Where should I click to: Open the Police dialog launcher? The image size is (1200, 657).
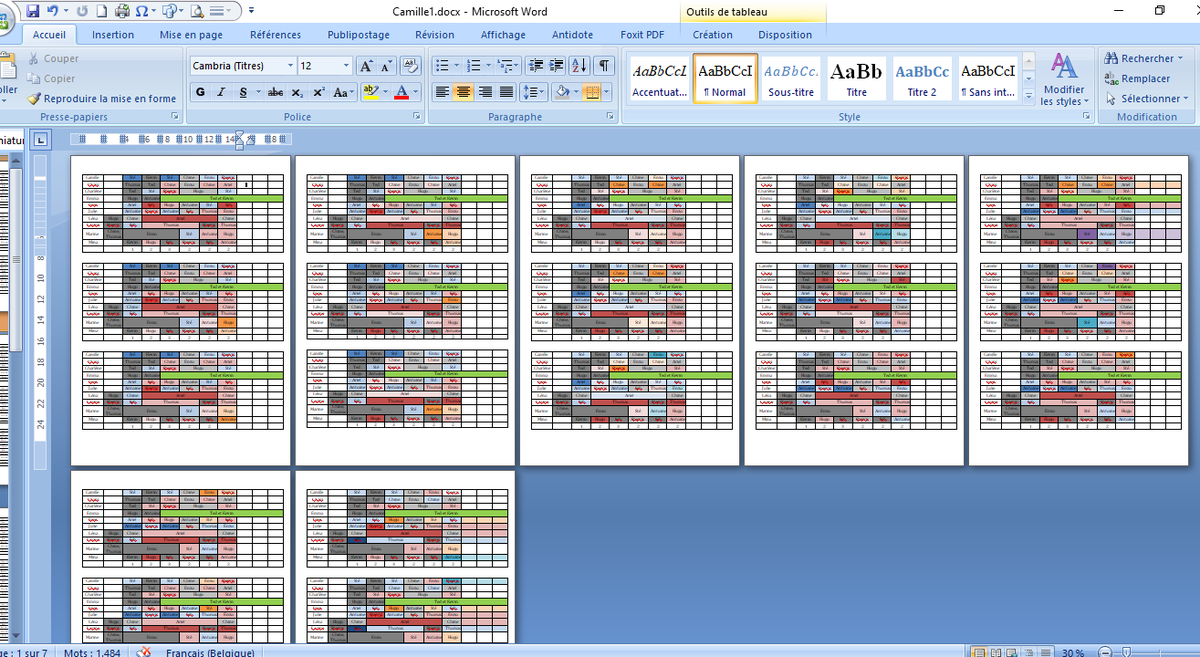[416, 117]
